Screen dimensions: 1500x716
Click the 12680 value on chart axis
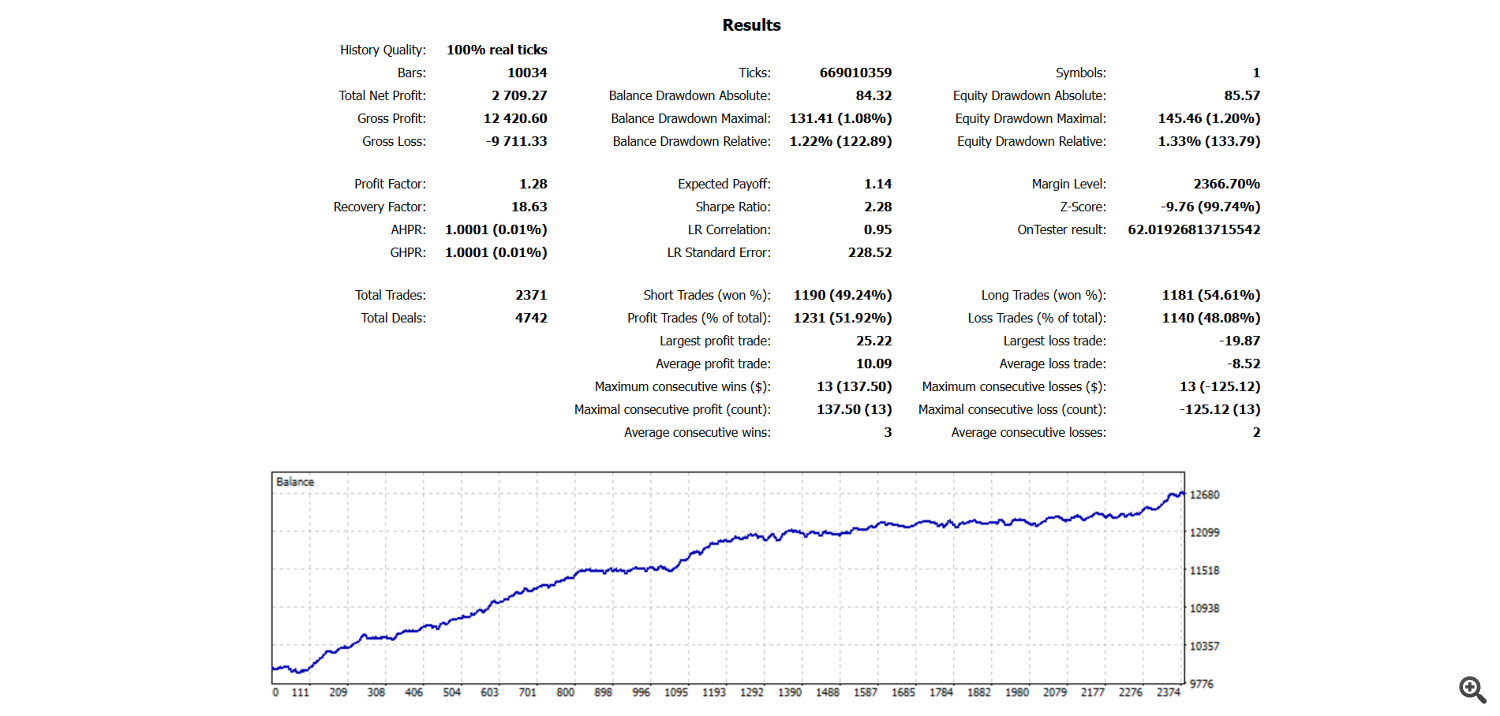pyautogui.click(x=1205, y=495)
